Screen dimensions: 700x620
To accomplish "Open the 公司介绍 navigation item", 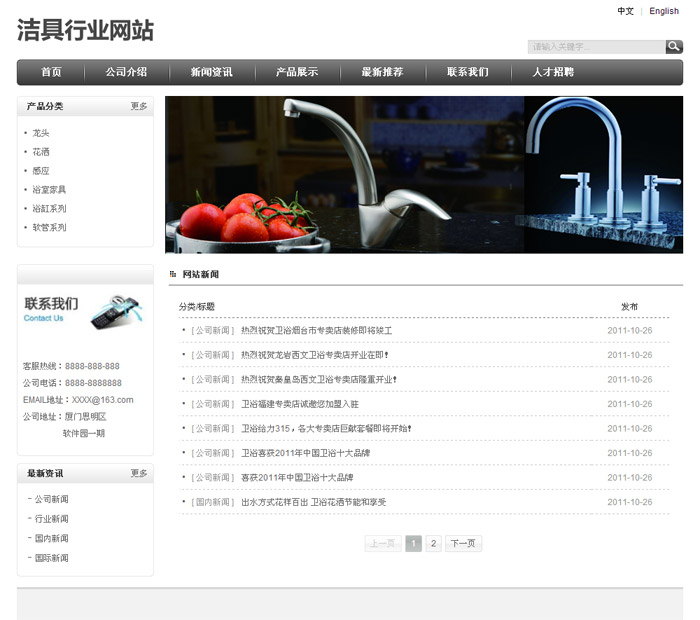I will coord(126,72).
